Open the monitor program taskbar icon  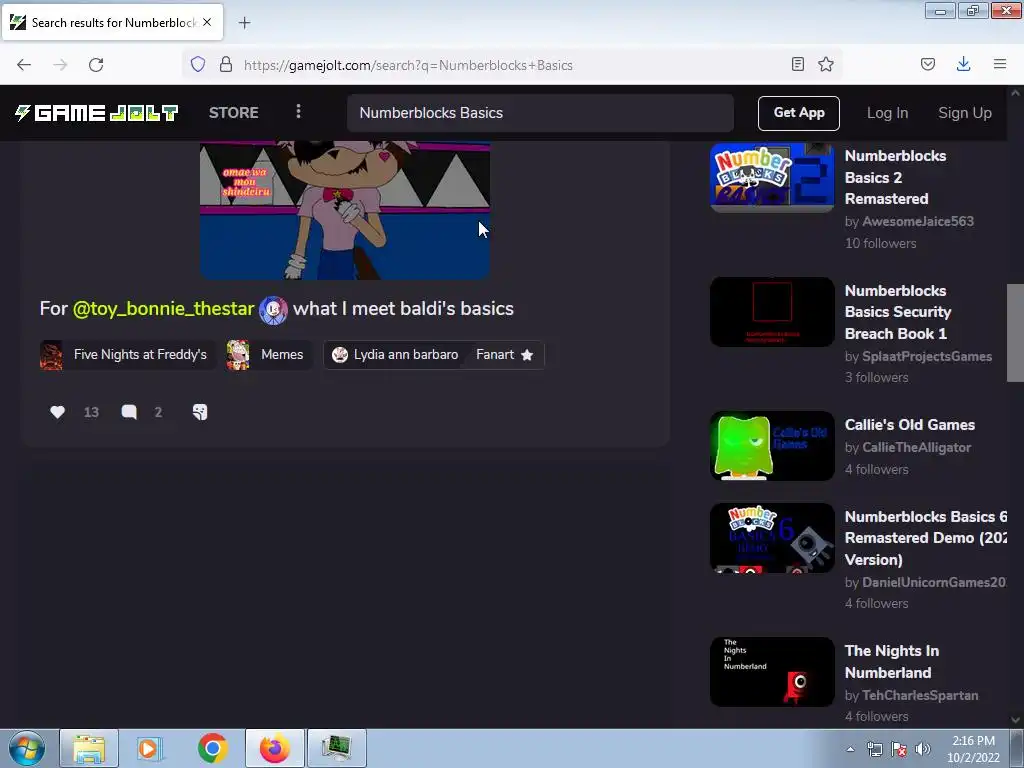coord(337,748)
